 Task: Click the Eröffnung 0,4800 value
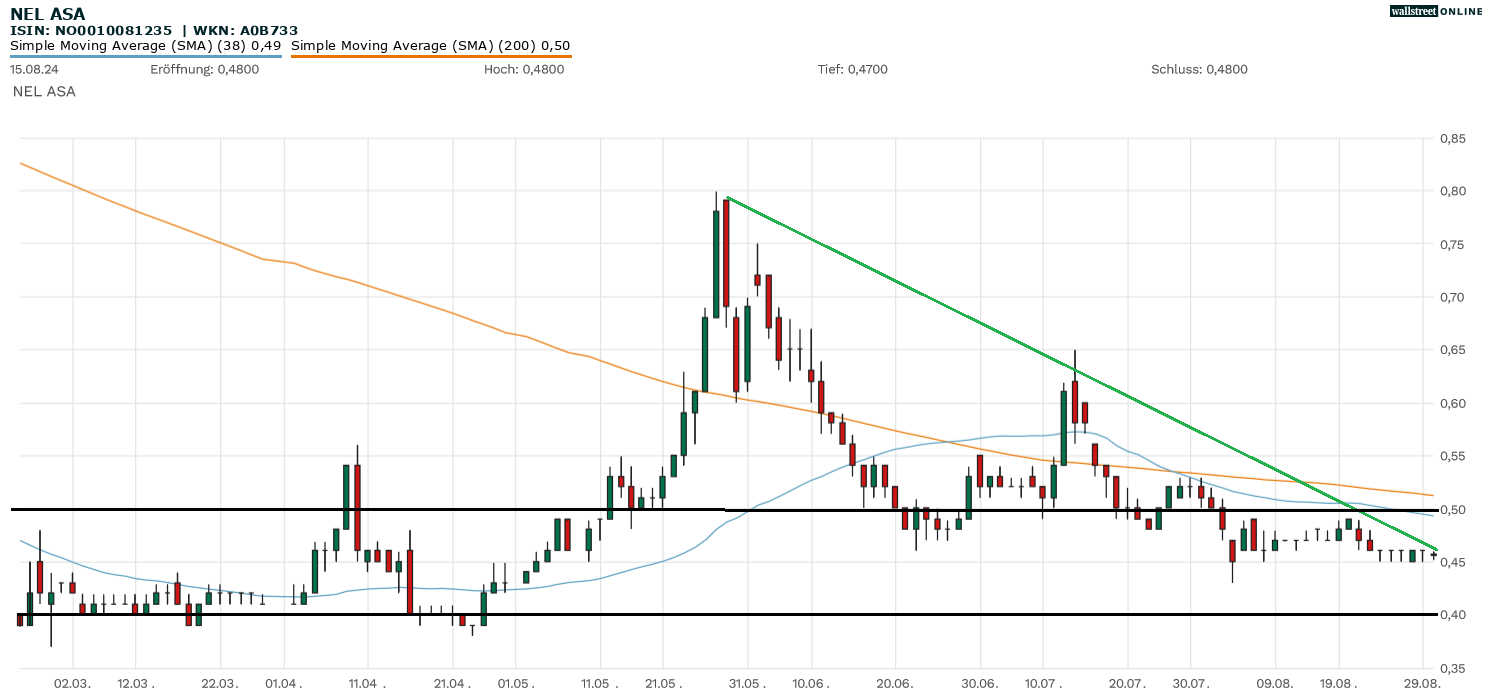tap(204, 70)
